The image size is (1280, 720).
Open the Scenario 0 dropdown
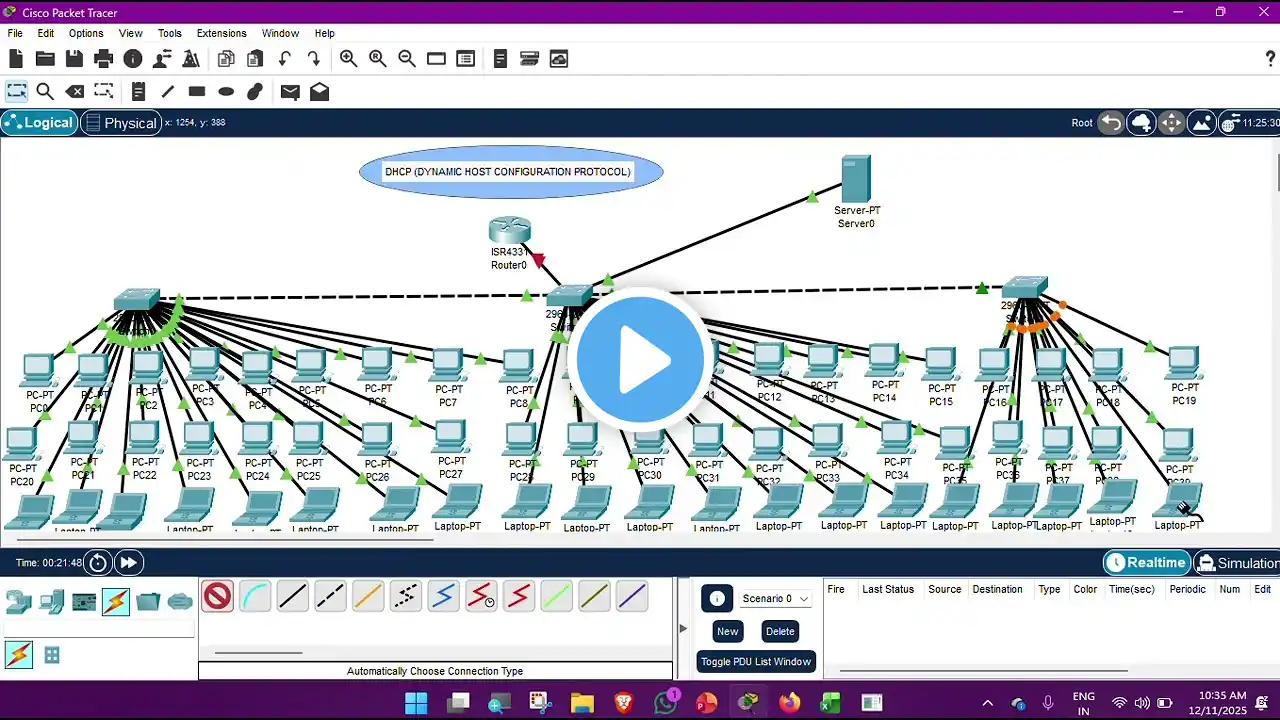coord(775,599)
